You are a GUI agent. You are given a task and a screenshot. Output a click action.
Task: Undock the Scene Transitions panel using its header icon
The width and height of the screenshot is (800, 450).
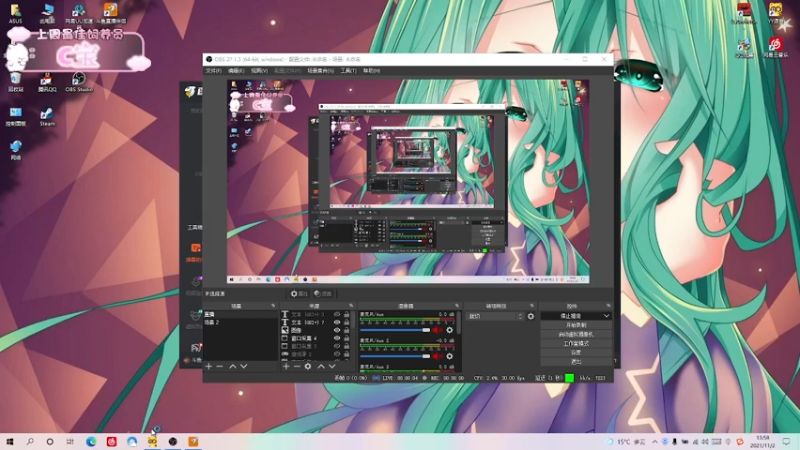[x=532, y=306]
